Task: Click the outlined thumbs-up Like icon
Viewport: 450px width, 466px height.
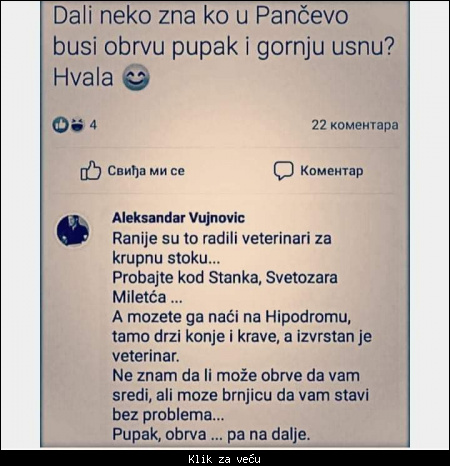Action: (x=90, y=170)
